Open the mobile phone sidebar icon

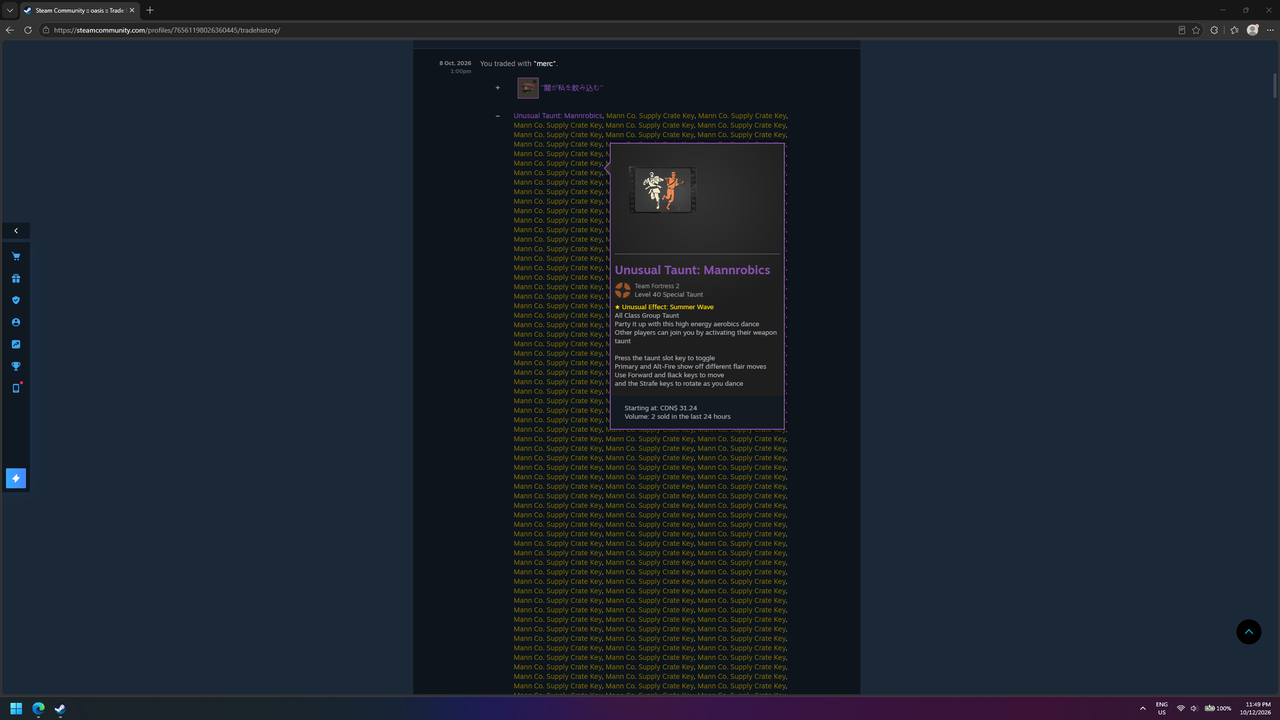[x=16, y=388]
